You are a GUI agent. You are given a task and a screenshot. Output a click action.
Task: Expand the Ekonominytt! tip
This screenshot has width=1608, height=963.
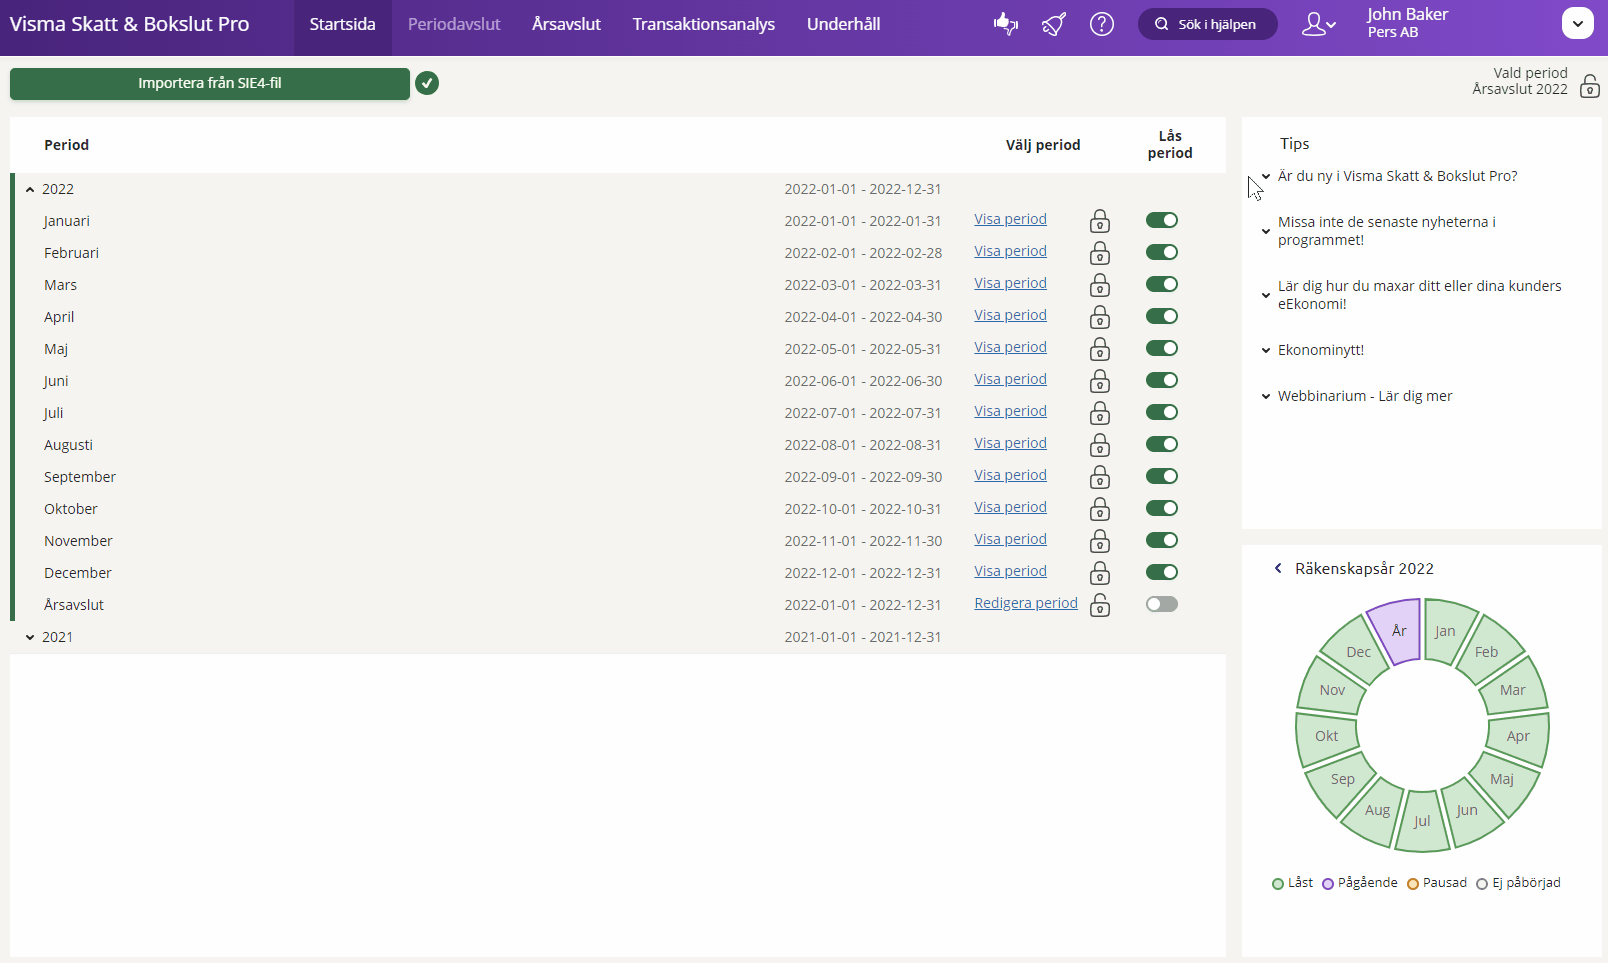[1320, 350]
